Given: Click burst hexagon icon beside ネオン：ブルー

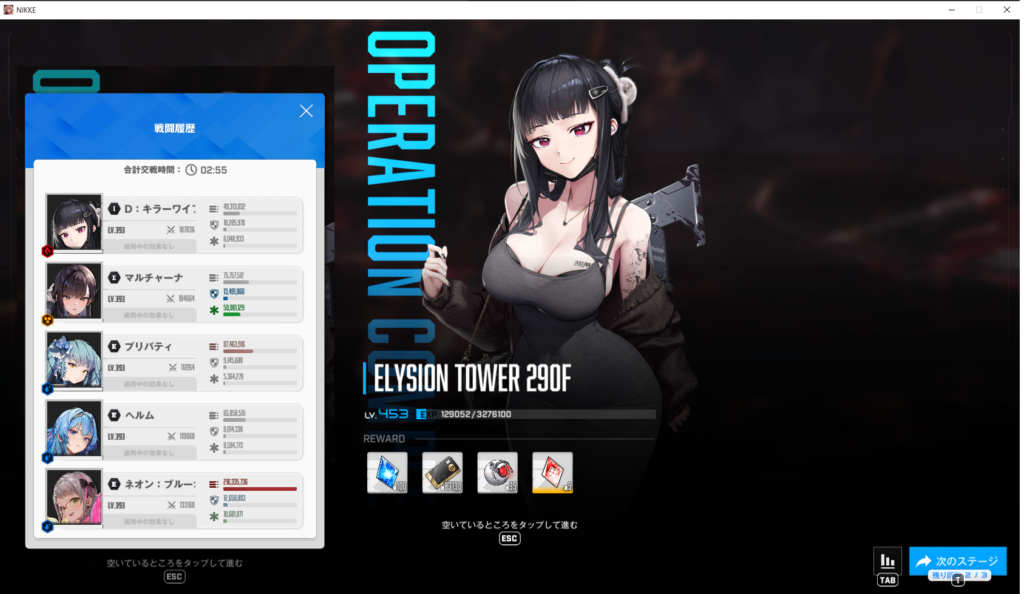Looking at the screenshot, I should click(114, 484).
